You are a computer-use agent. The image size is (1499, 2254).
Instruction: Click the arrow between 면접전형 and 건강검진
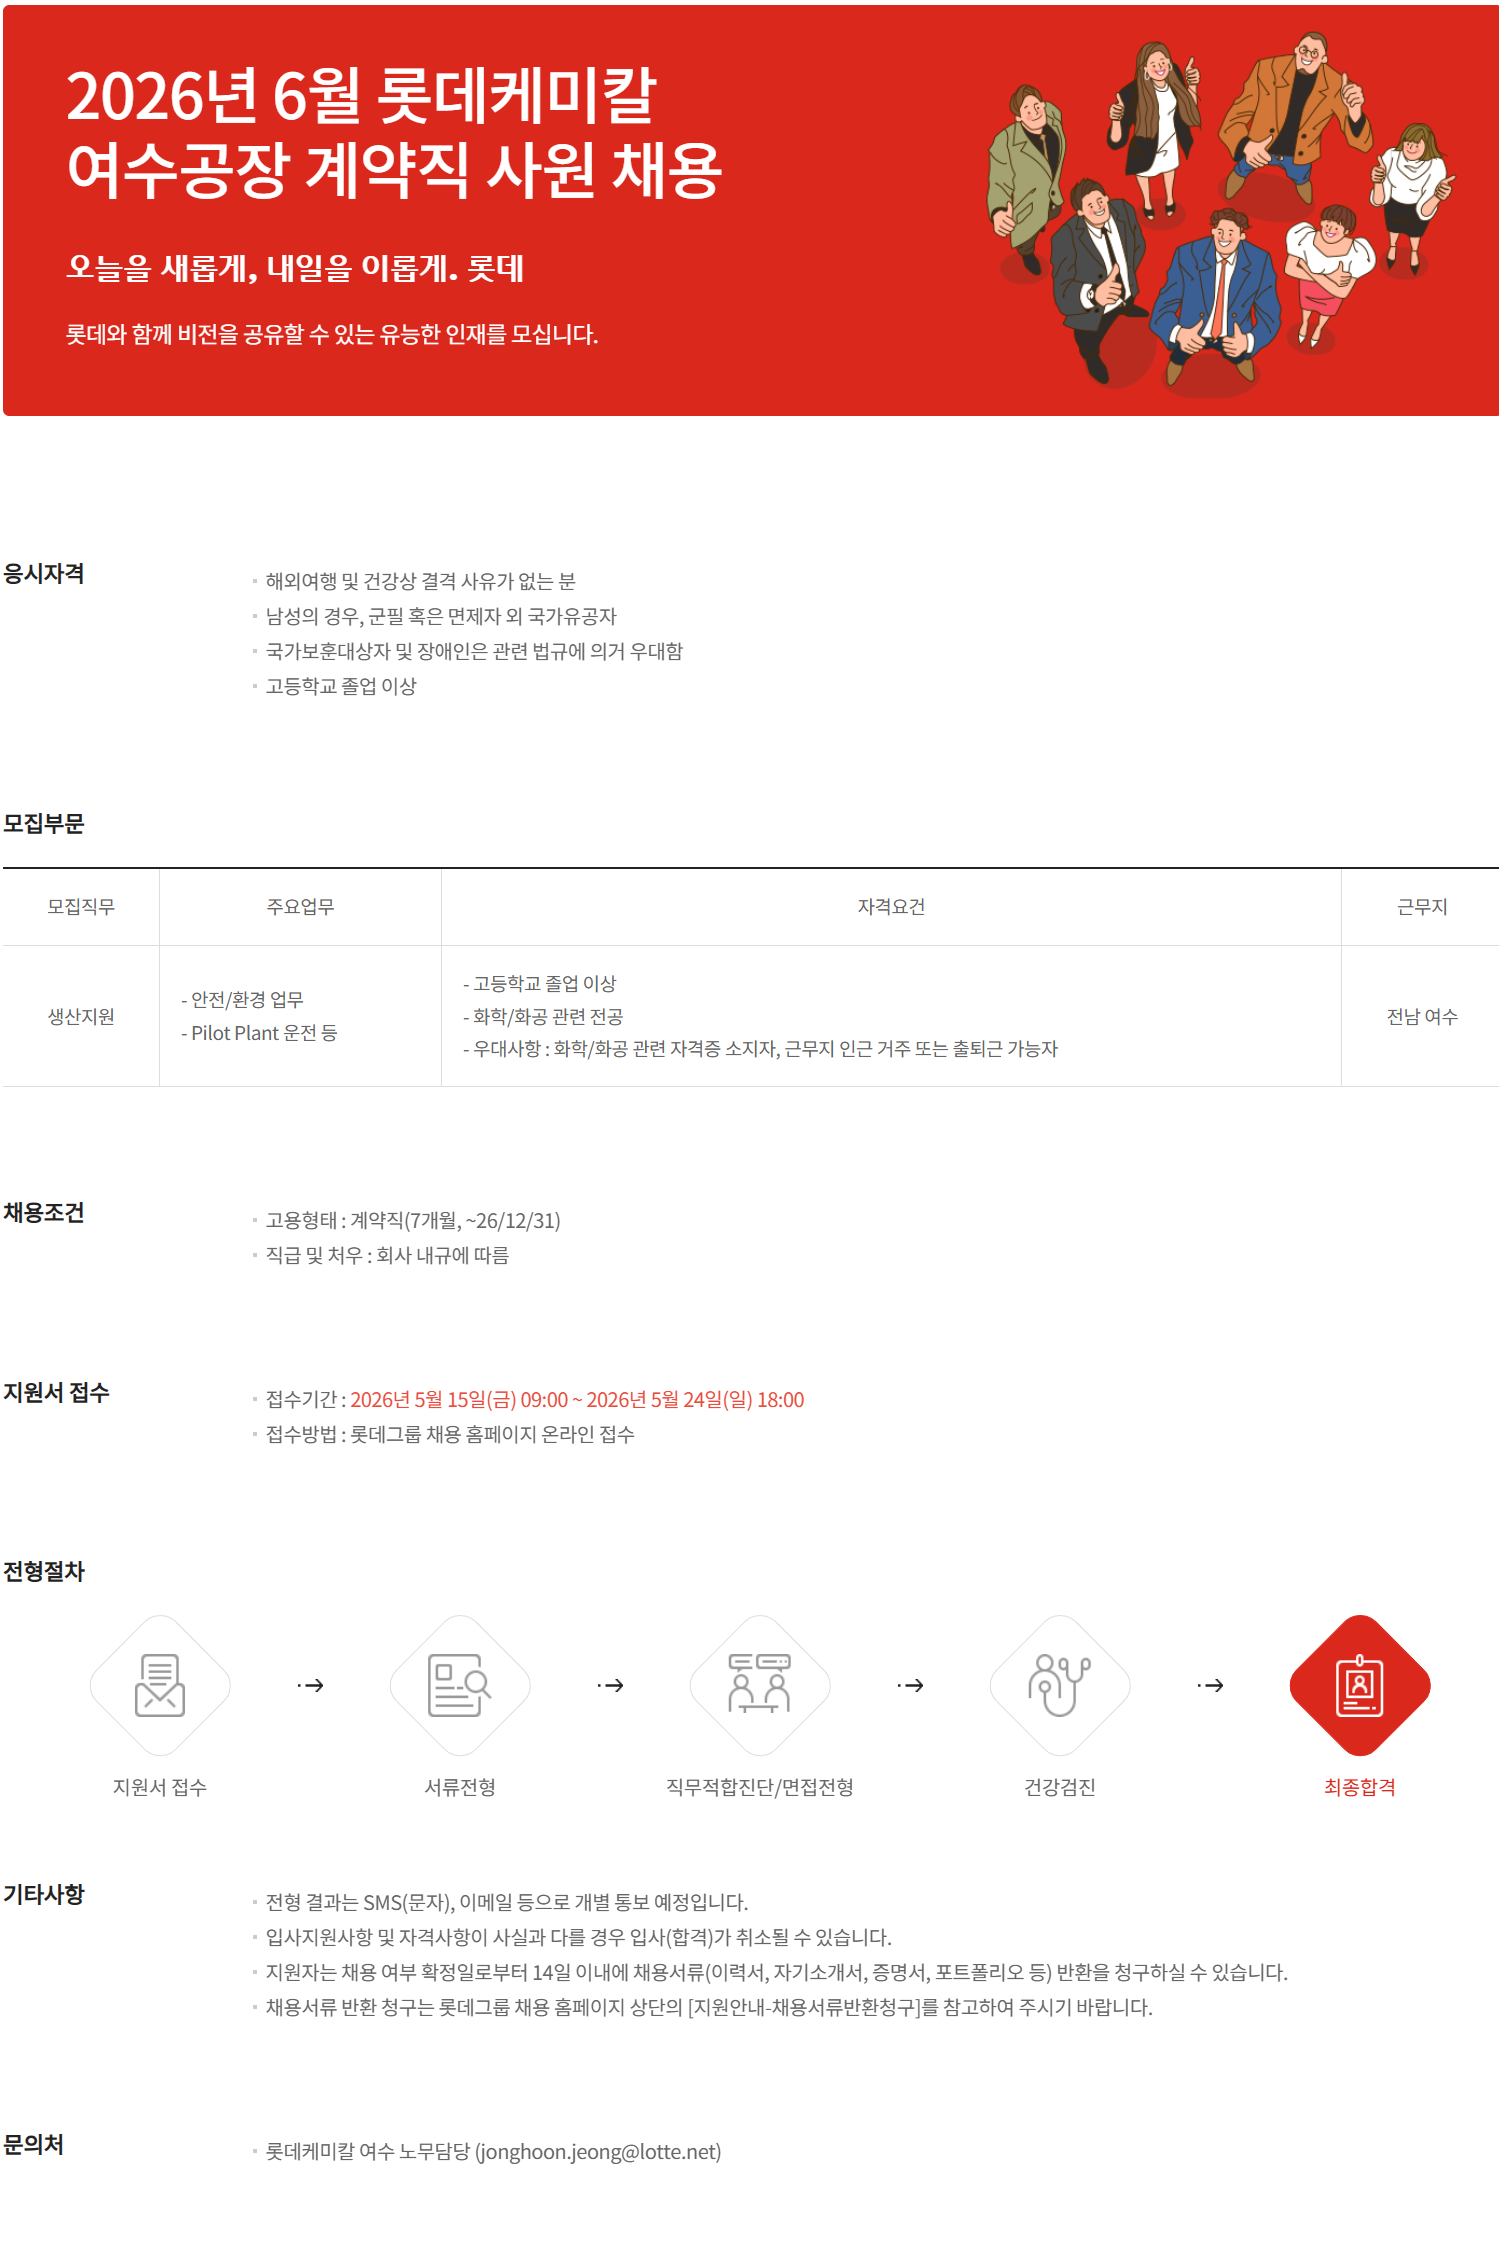910,1686
